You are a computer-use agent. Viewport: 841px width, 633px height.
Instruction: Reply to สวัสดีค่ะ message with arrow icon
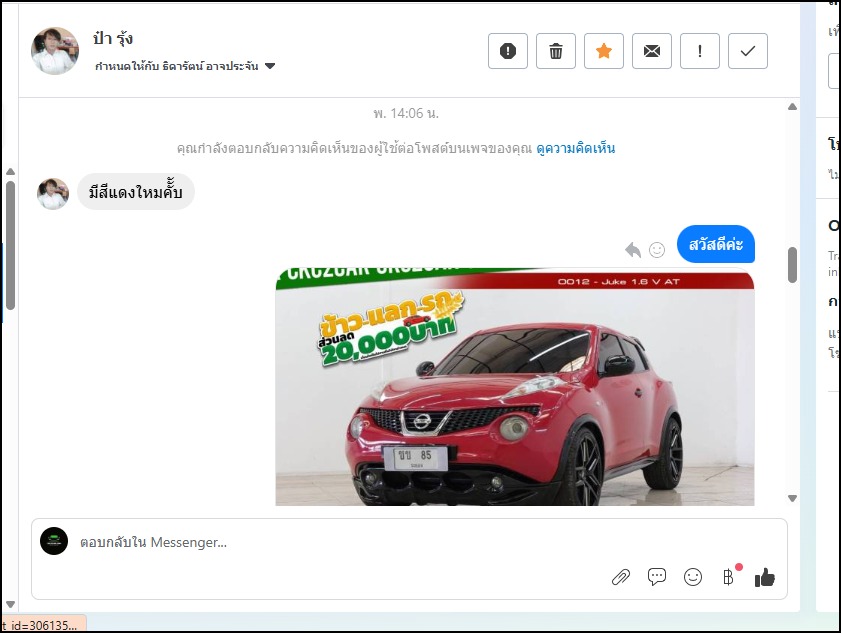(x=633, y=250)
